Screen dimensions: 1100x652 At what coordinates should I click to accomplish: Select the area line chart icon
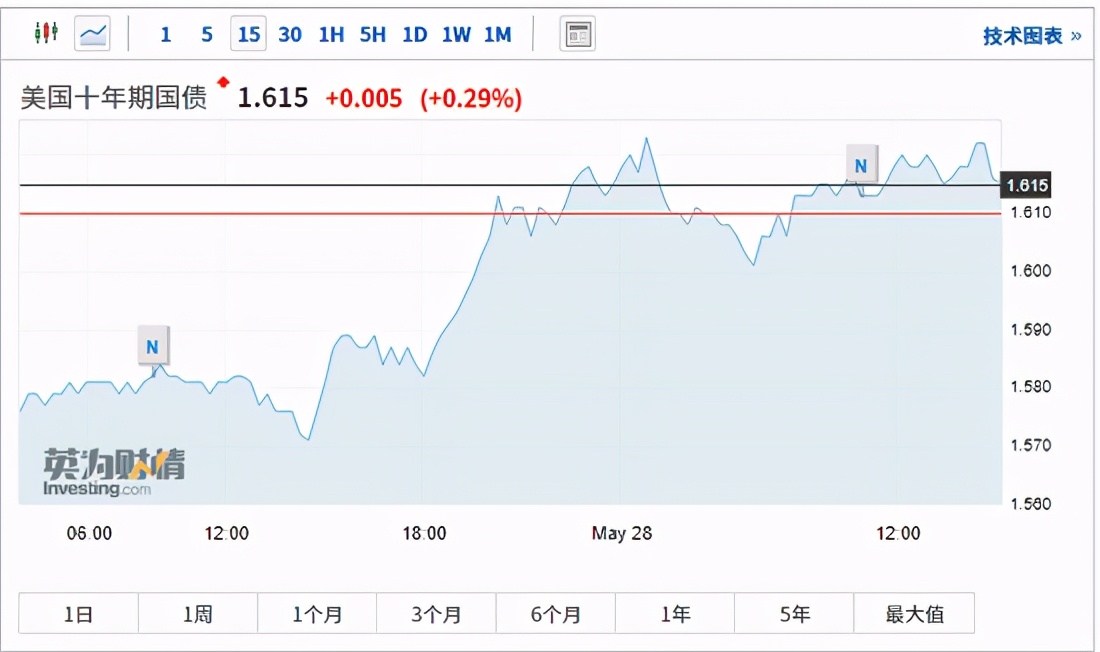[x=93, y=34]
